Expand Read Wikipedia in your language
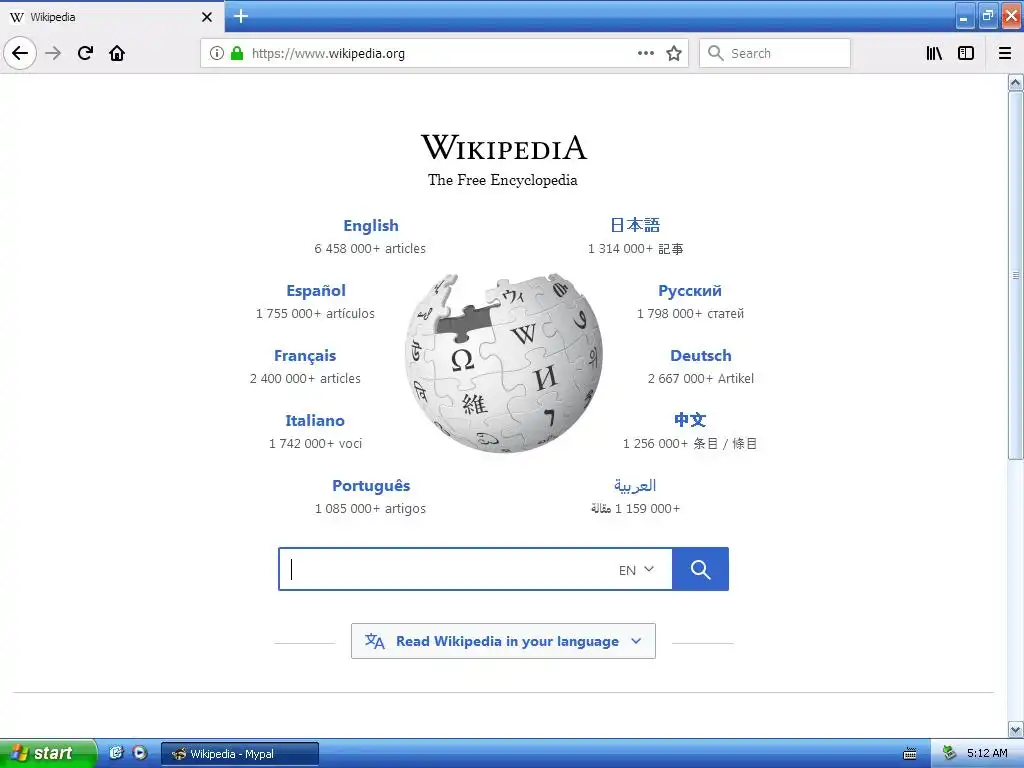1024x768 pixels. coord(504,641)
